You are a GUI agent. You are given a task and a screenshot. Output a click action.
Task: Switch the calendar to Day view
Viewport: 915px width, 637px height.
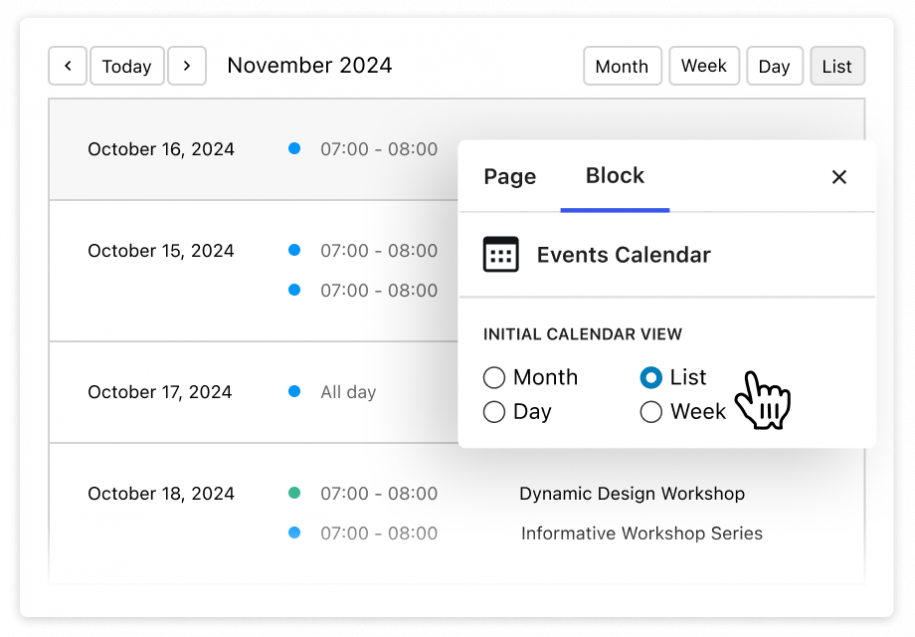pos(774,65)
